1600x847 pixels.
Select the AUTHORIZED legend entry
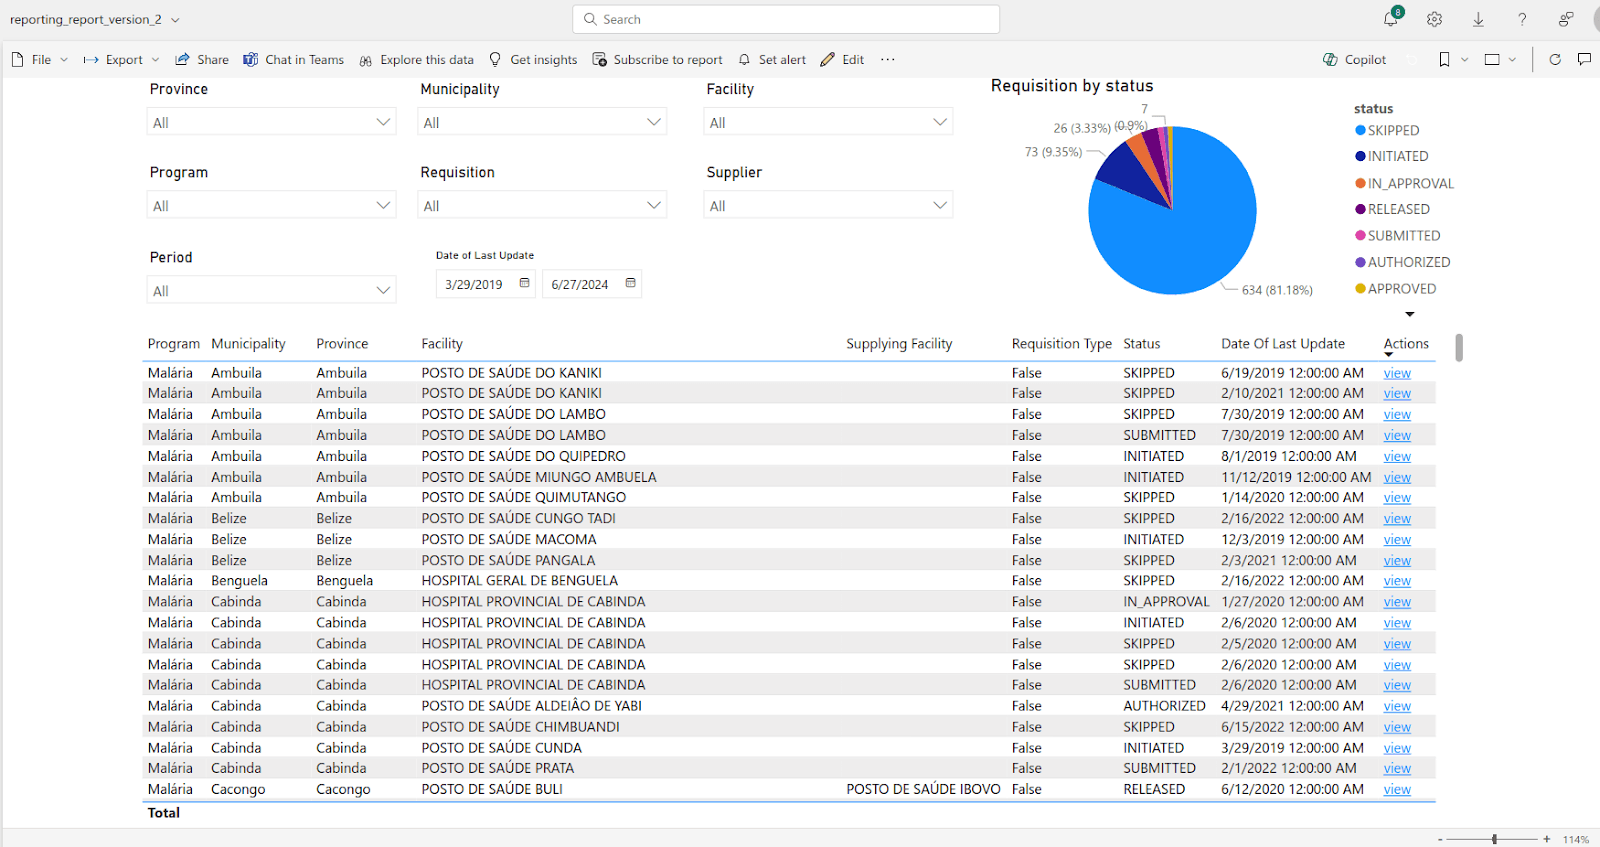coord(1402,262)
